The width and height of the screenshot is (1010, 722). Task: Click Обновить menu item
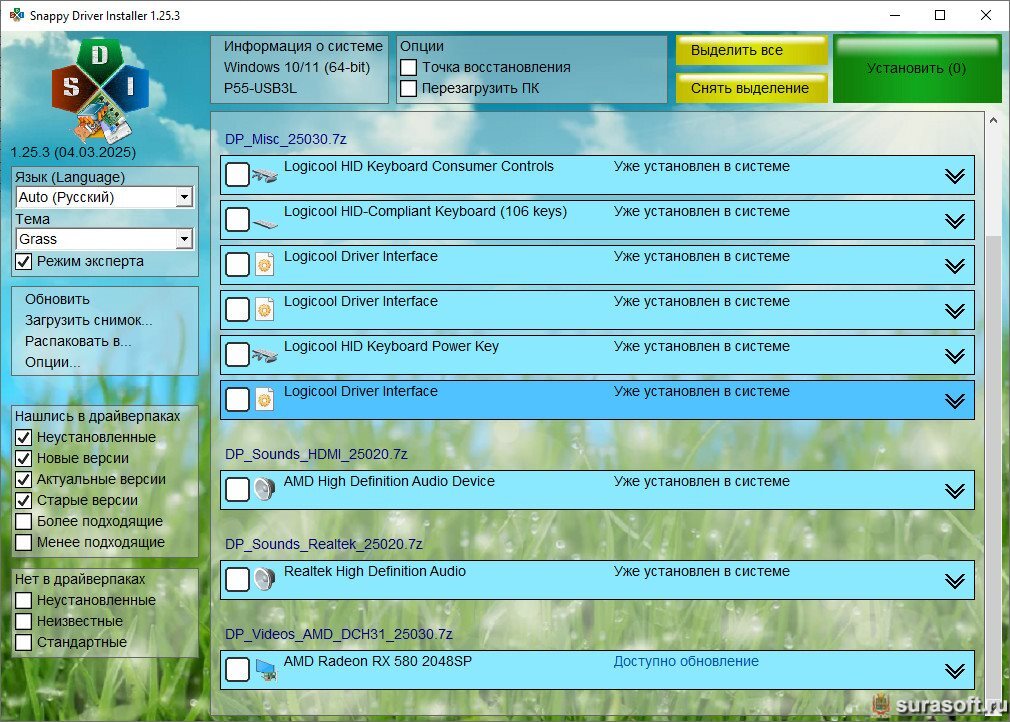point(57,299)
